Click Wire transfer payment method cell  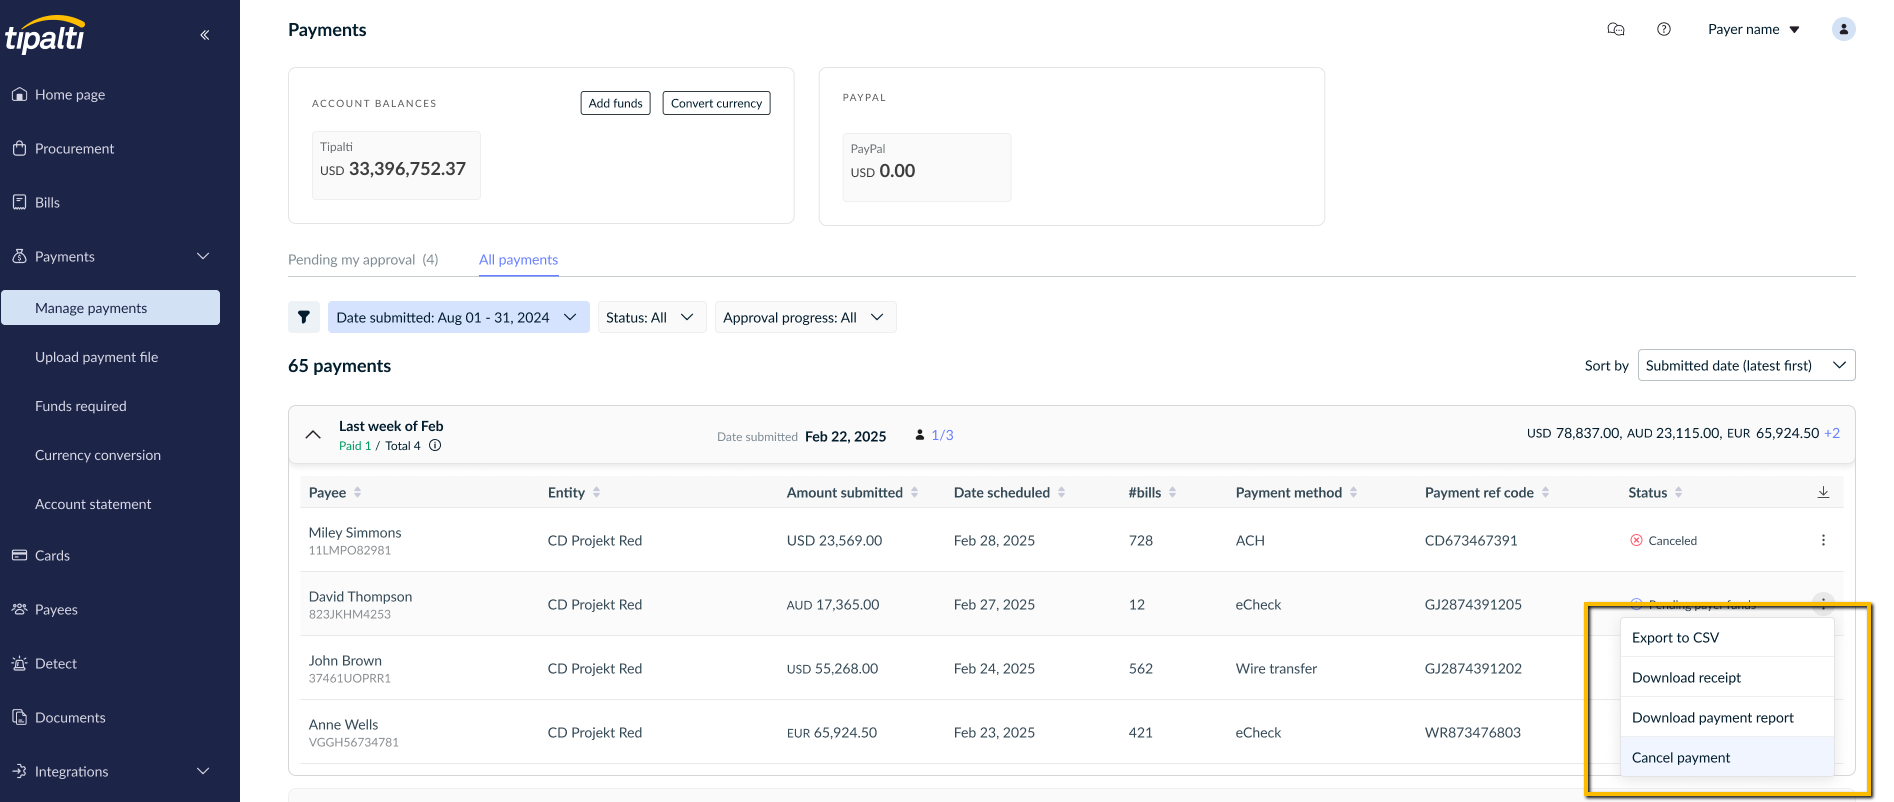(x=1276, y=668)
